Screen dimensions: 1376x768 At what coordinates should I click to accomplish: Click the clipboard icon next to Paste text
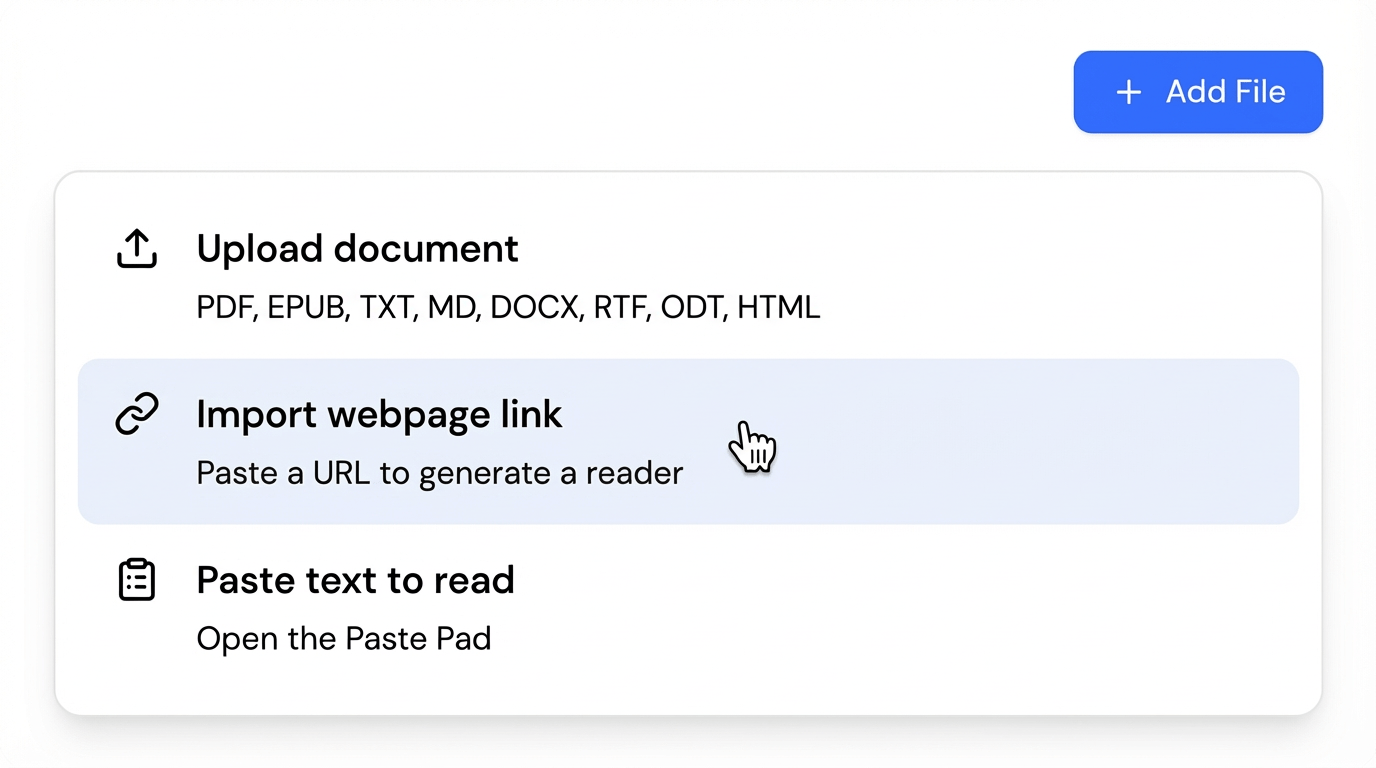coord(136,580)
